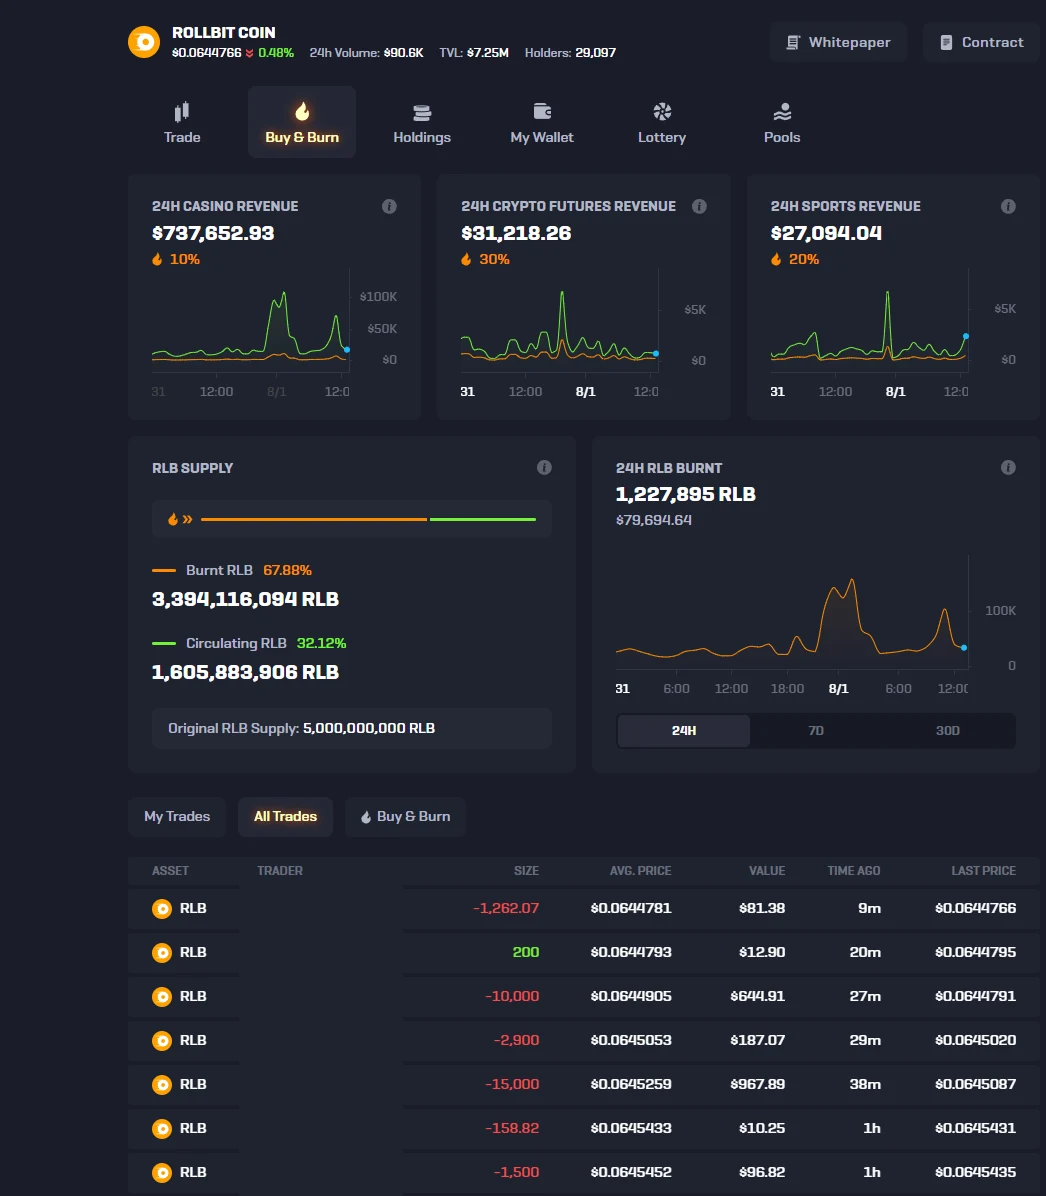This screenshot has height=1196, width=1046.
Task: Click RLB coin icon in the -2,900 row
Action: pos(162,1040)
